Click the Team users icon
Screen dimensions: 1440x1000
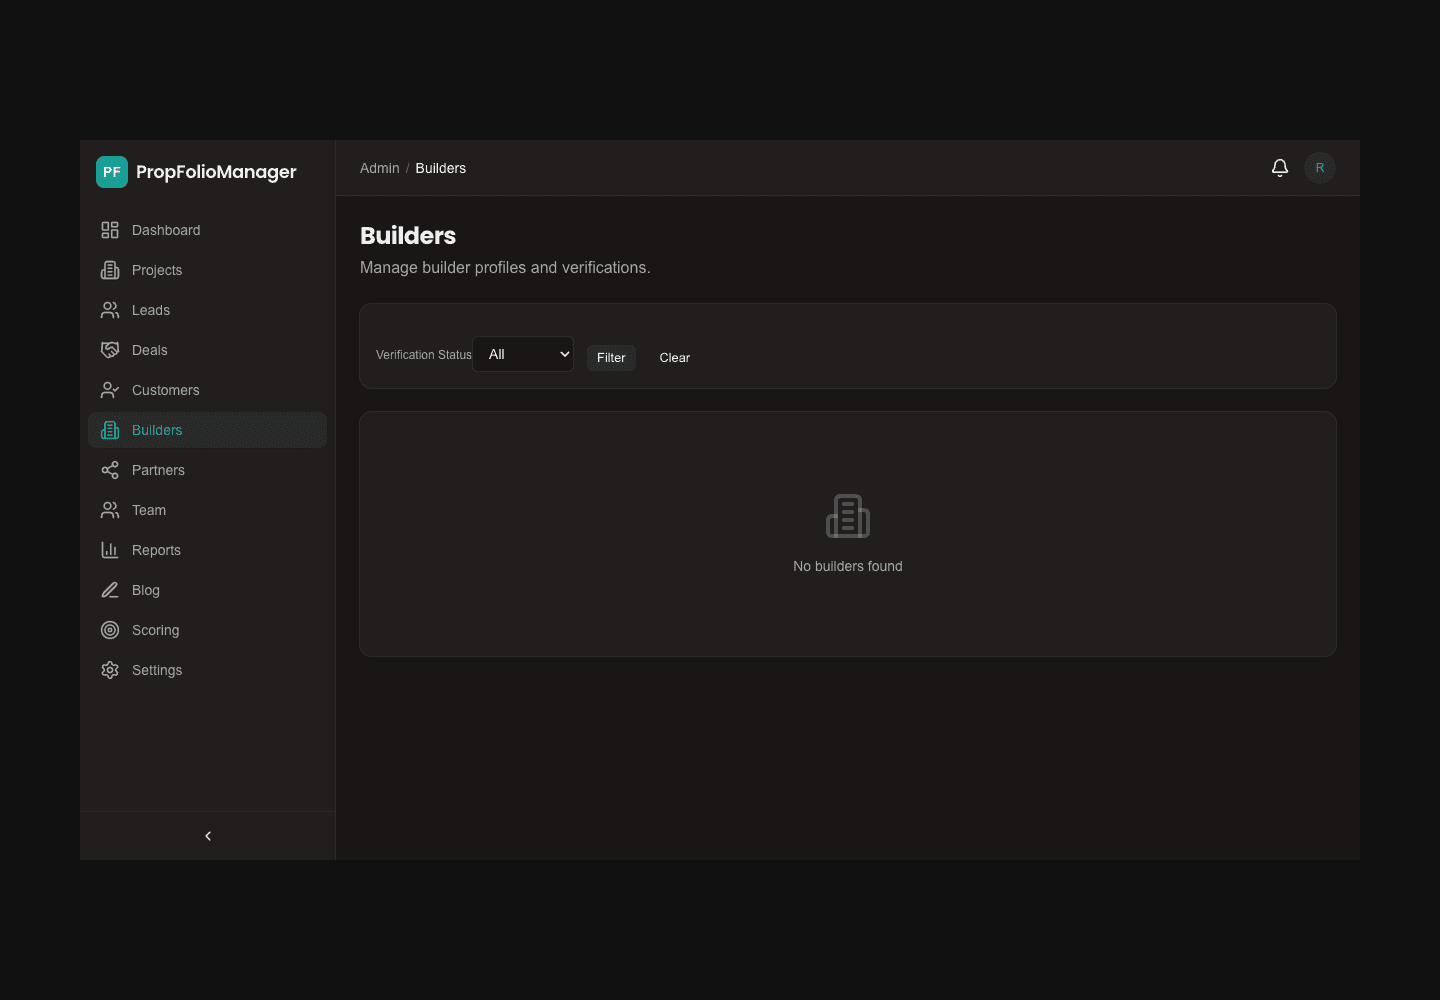(x=110, y=510)
